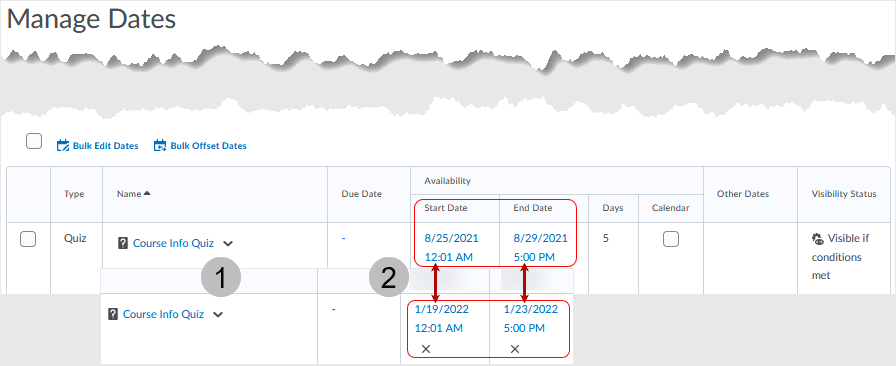896x366 pixels.
Task: Edit end time 5:00 PM under 8/29/2021
Action: 534,257
